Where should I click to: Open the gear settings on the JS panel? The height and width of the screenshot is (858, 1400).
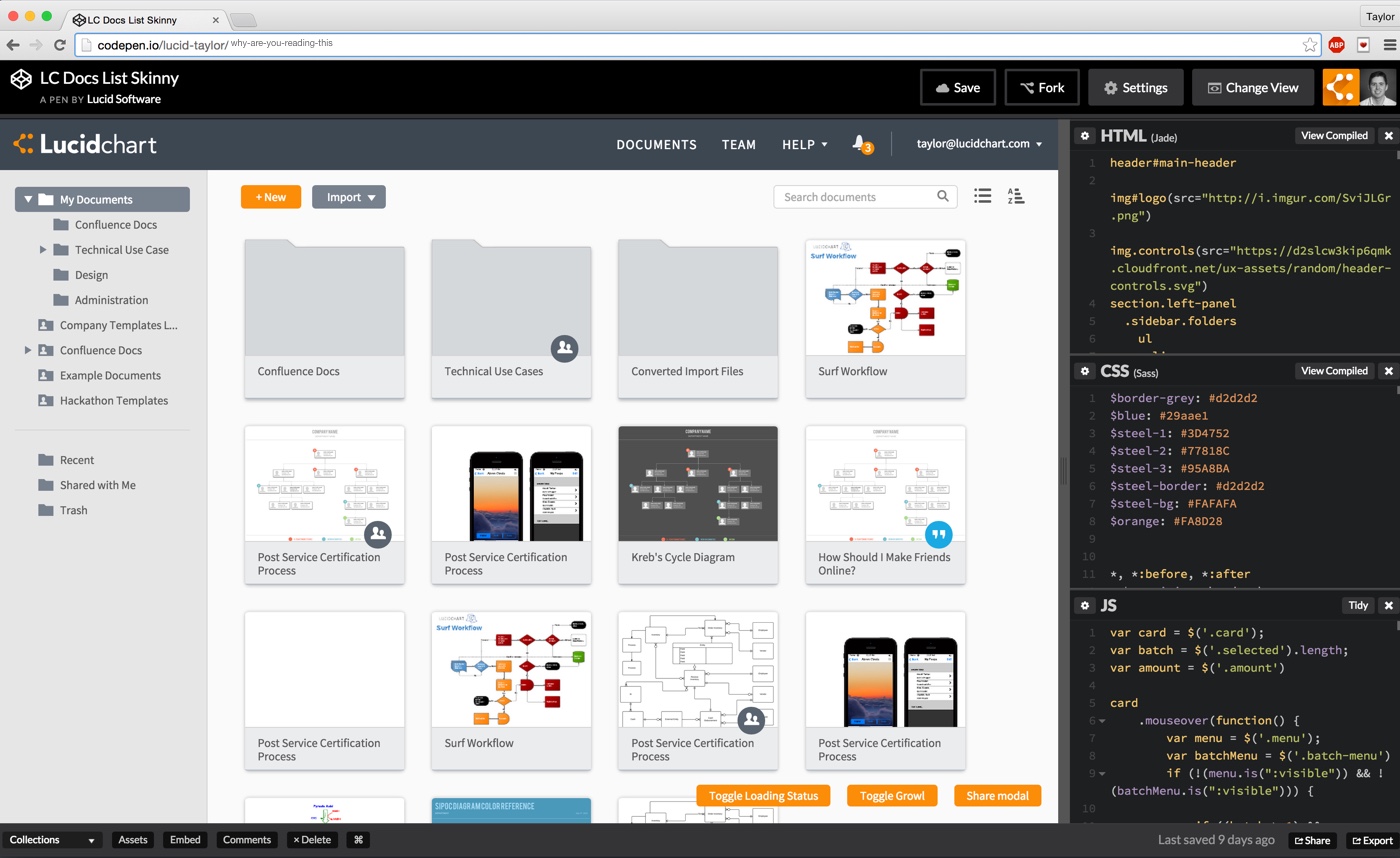(1084, 605)
